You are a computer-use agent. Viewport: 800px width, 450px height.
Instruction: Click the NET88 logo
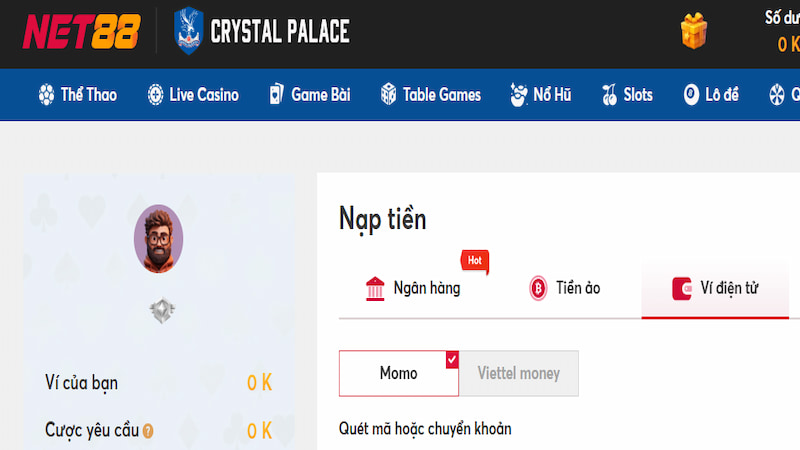pyautogui.click(x=83, y=31)
